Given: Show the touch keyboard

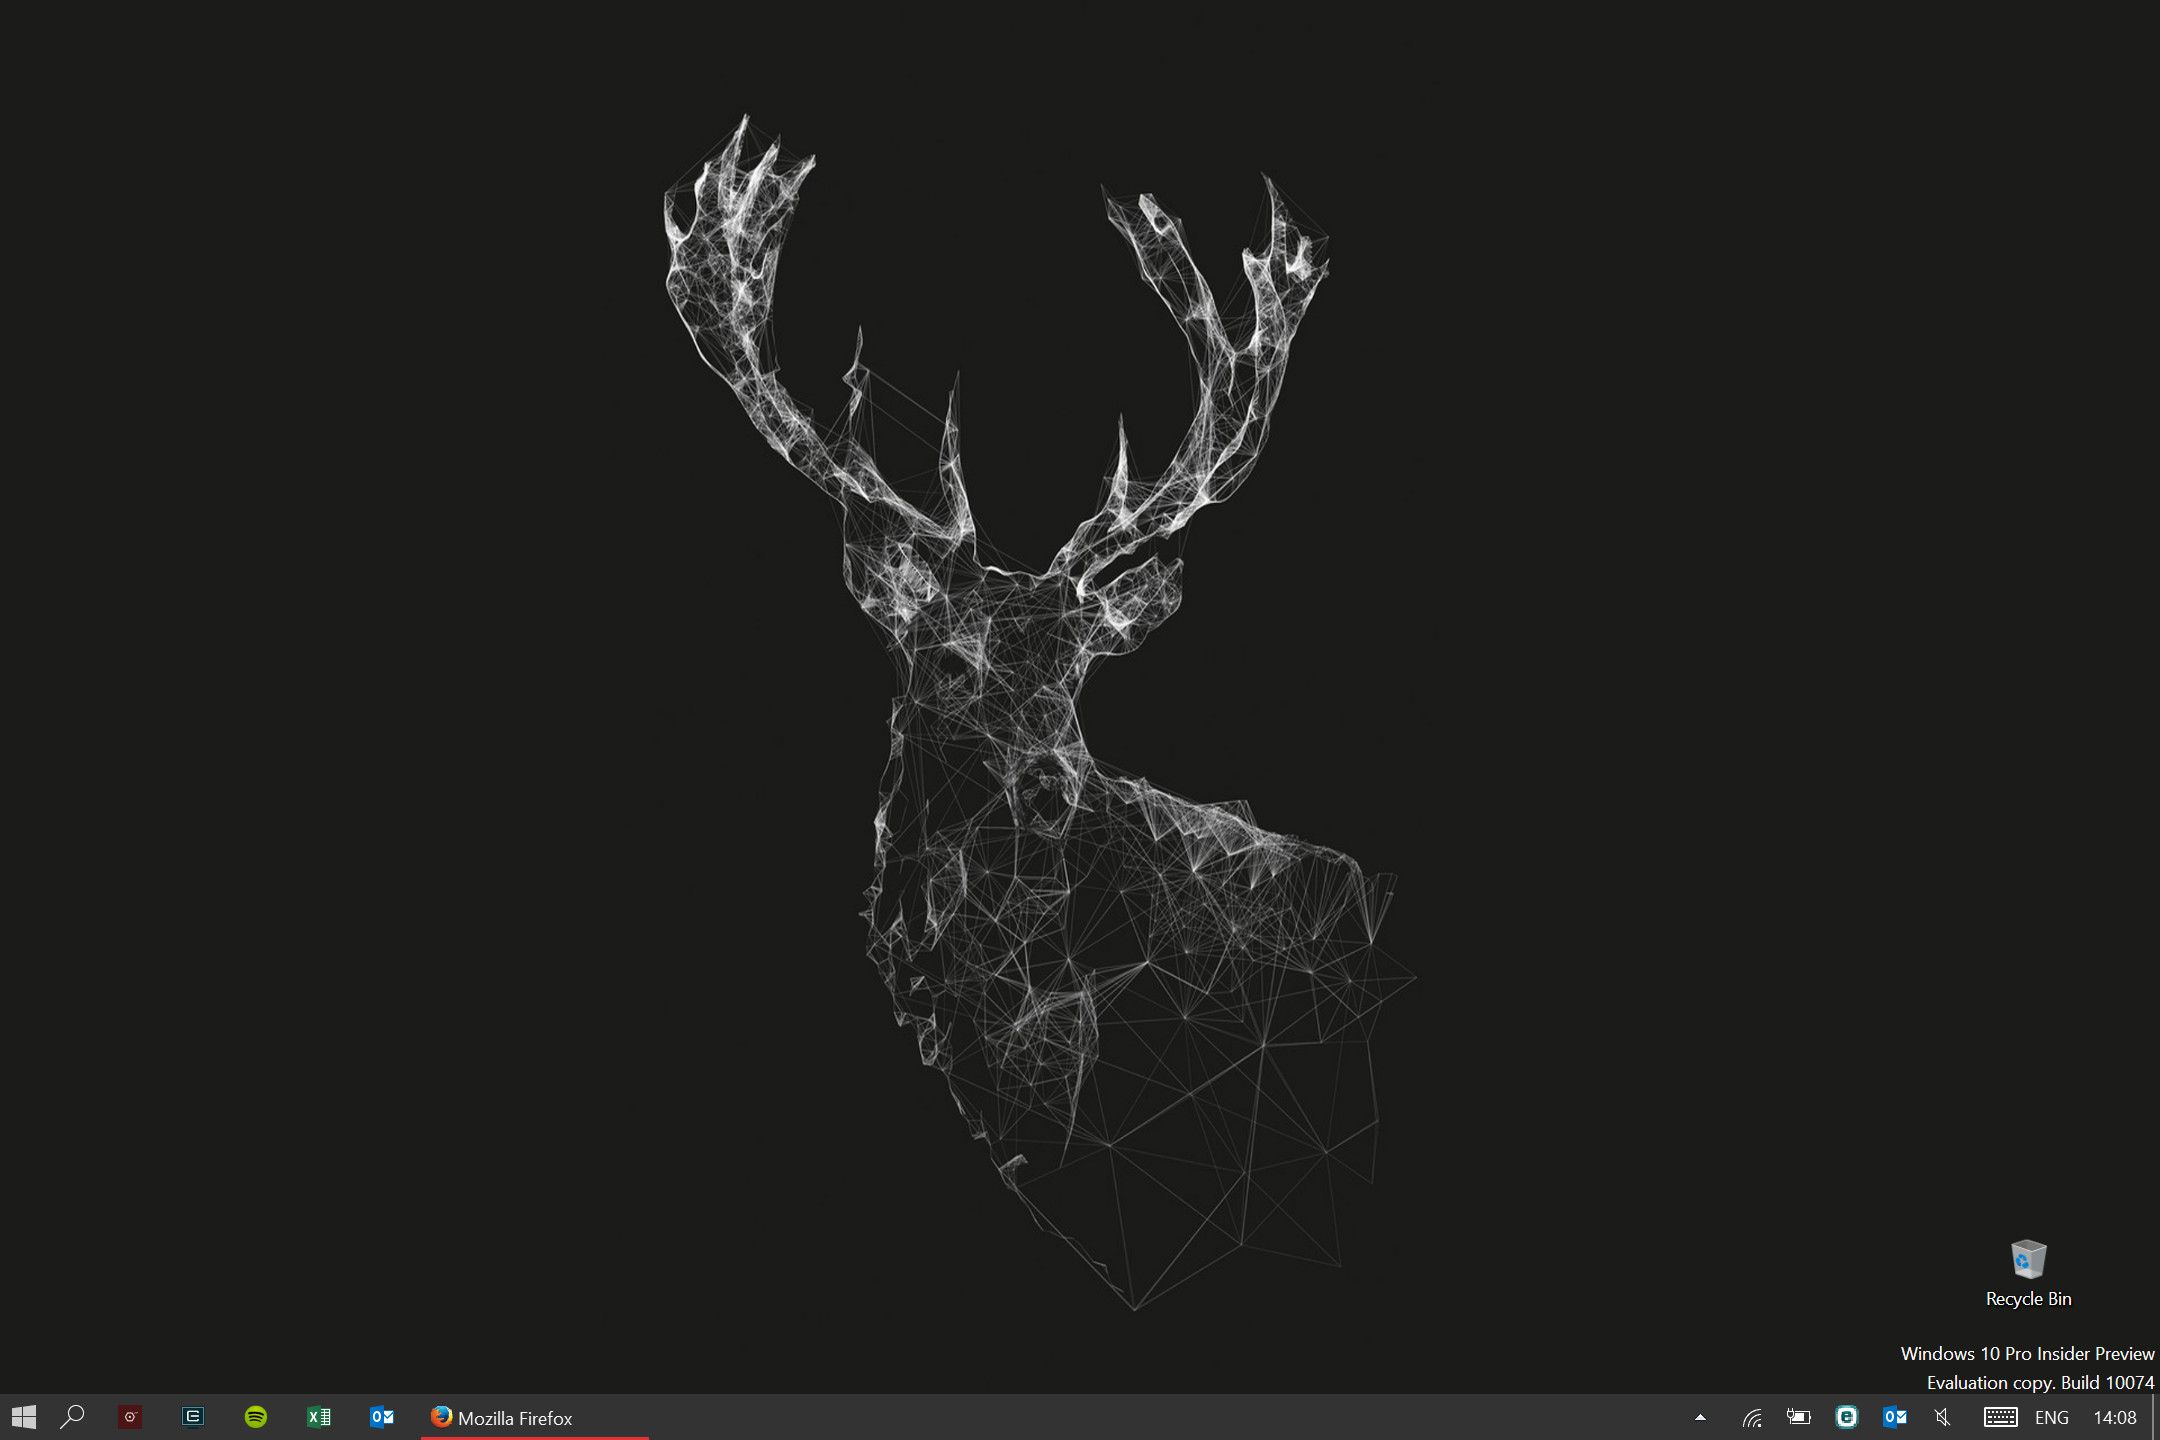Looking at the screenshot, I should 2001,1417.
